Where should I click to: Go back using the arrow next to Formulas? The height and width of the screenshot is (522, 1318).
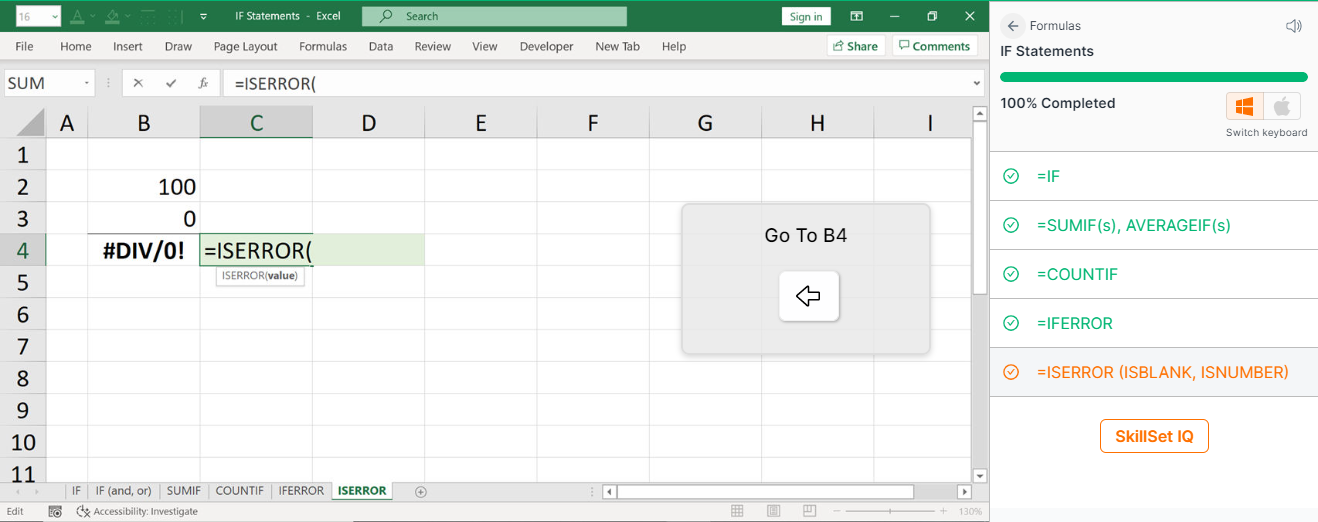click(1013, 26)
